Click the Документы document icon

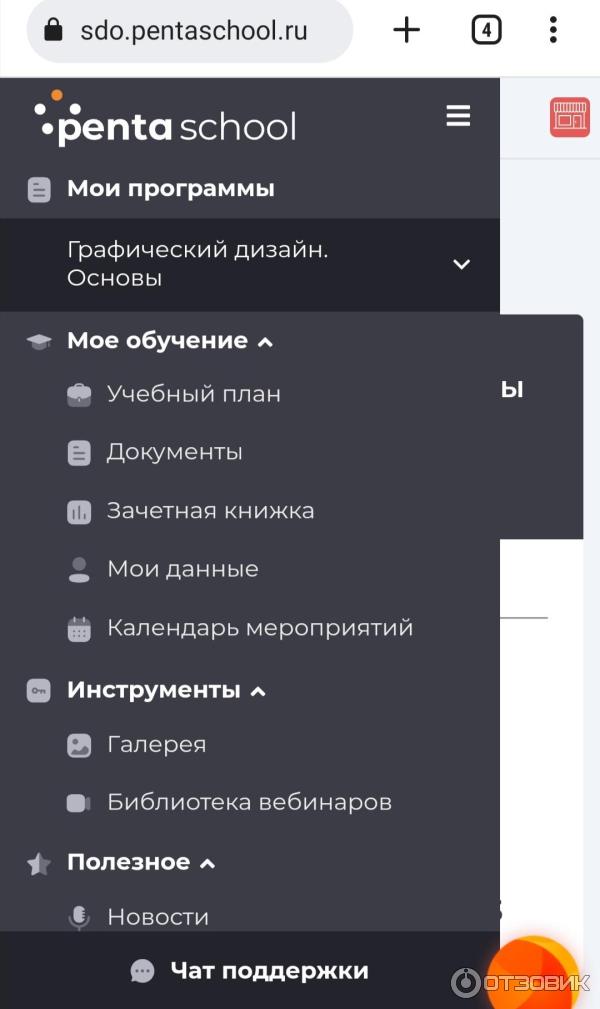pos(79,453)
